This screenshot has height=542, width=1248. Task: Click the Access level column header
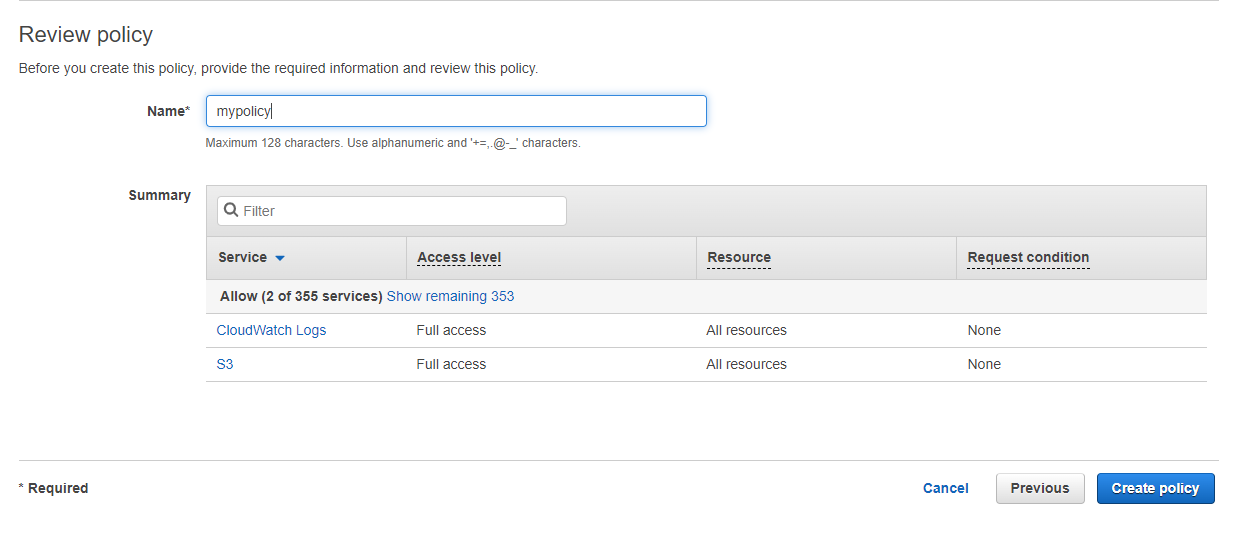pos(459,258)
